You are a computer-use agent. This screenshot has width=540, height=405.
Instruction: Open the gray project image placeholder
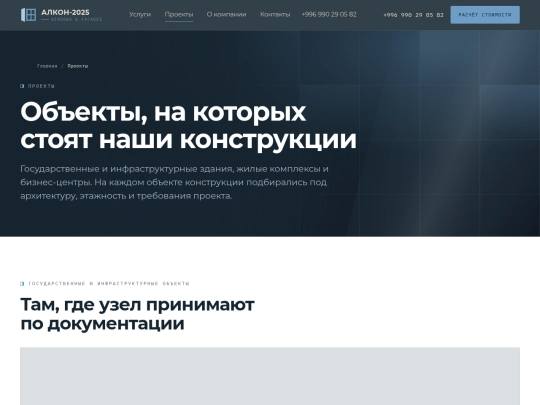tap(270, 376)
